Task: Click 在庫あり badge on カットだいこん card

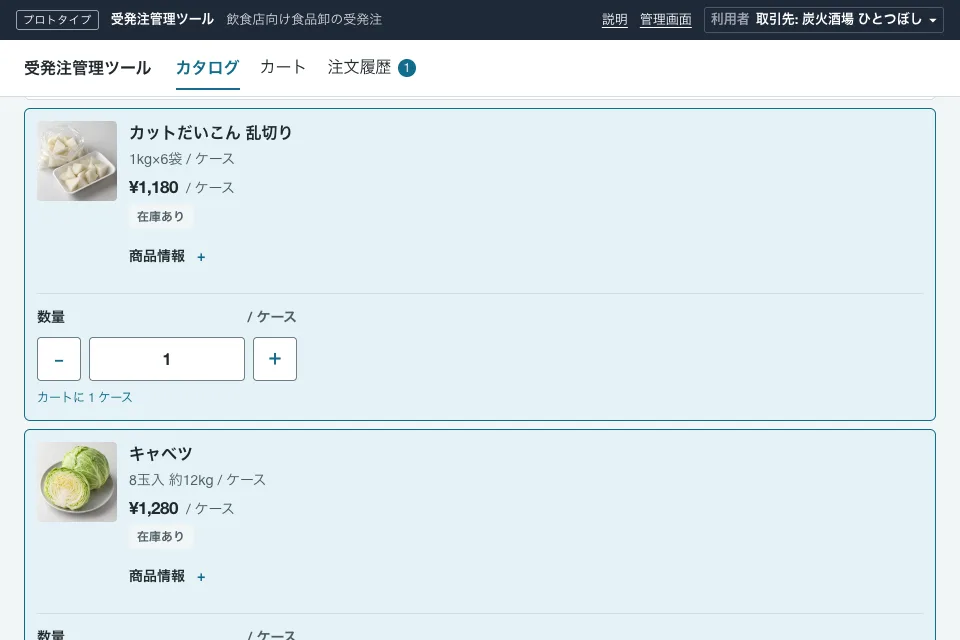Action: 160,217
